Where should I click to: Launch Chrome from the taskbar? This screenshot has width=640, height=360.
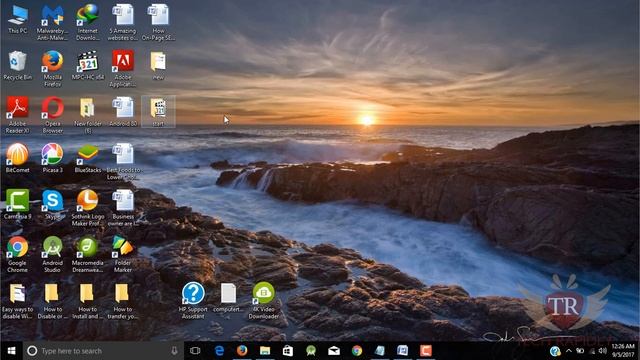(x=357, y=351)
